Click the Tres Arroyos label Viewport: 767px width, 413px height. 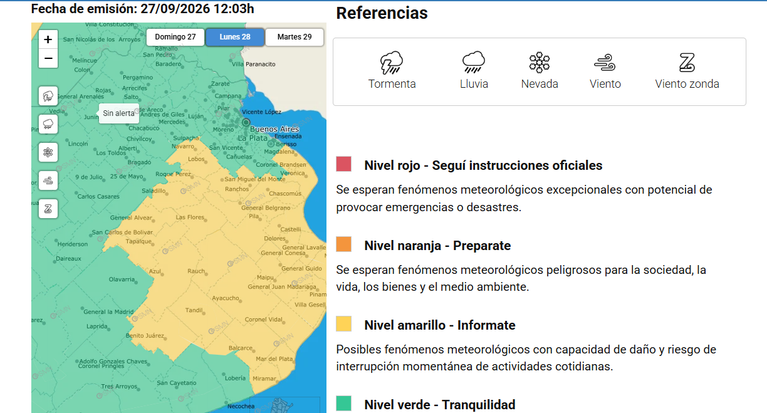[119, 386]
